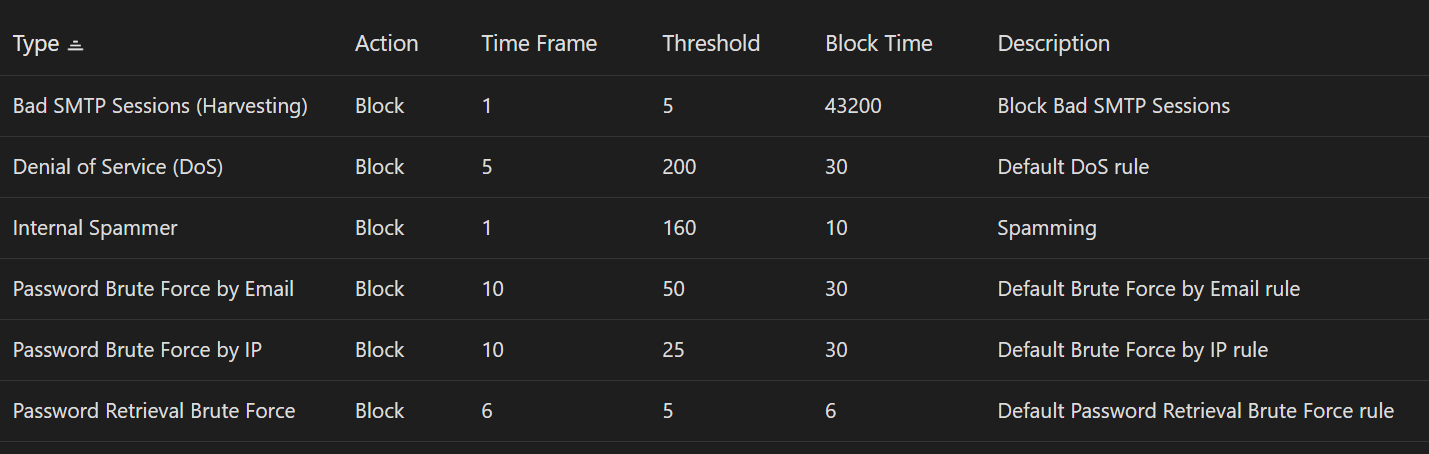This screenshot has height=454, width=1429.
Task: Click Default Brute Force by Email rule description
Action: click(1148, 289)
